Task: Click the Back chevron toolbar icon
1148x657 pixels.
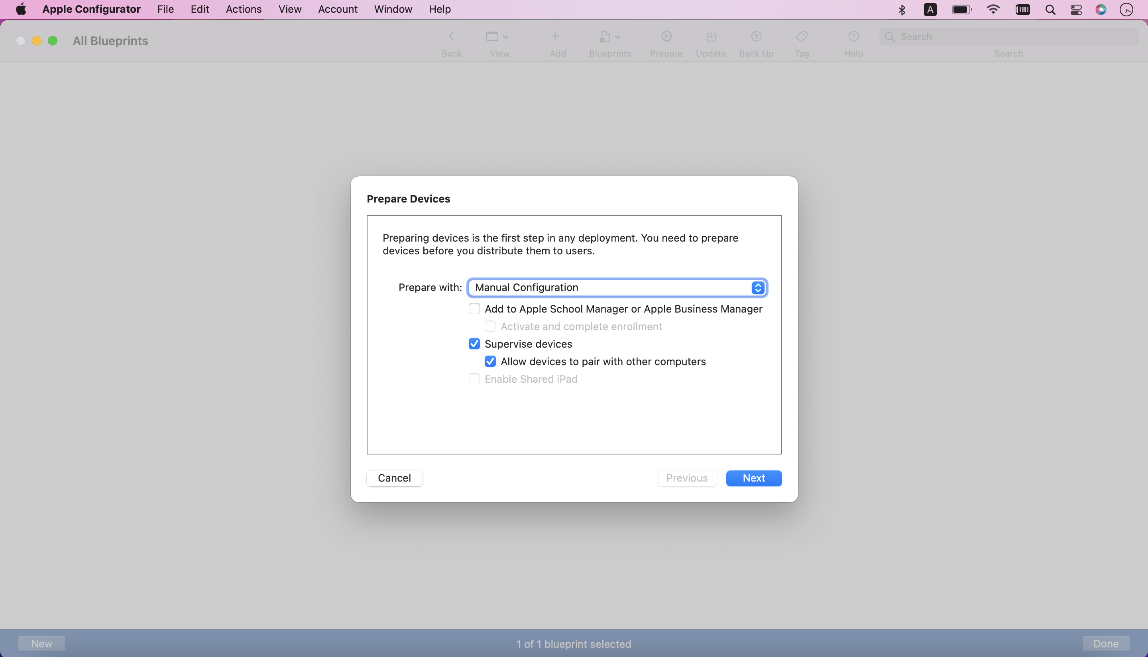Action: click(452, 37)
